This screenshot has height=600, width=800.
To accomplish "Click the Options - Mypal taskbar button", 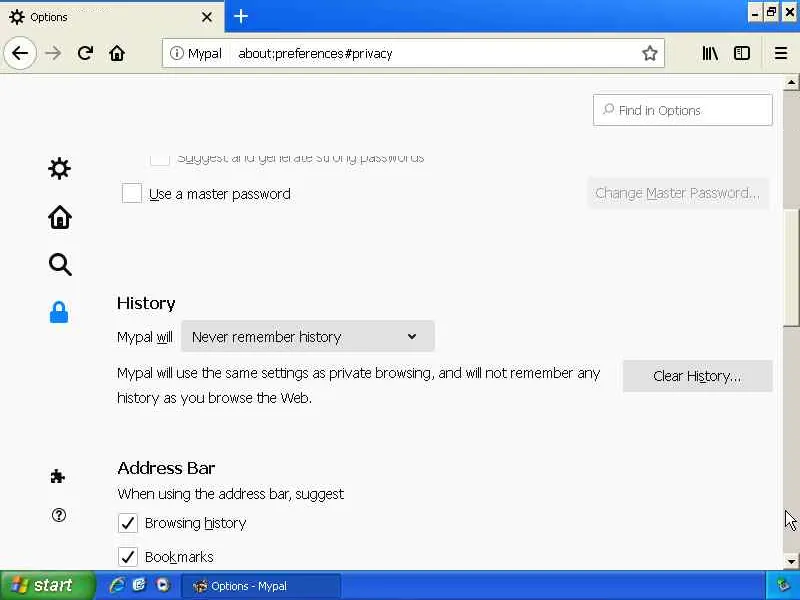I will coord(261,586).
